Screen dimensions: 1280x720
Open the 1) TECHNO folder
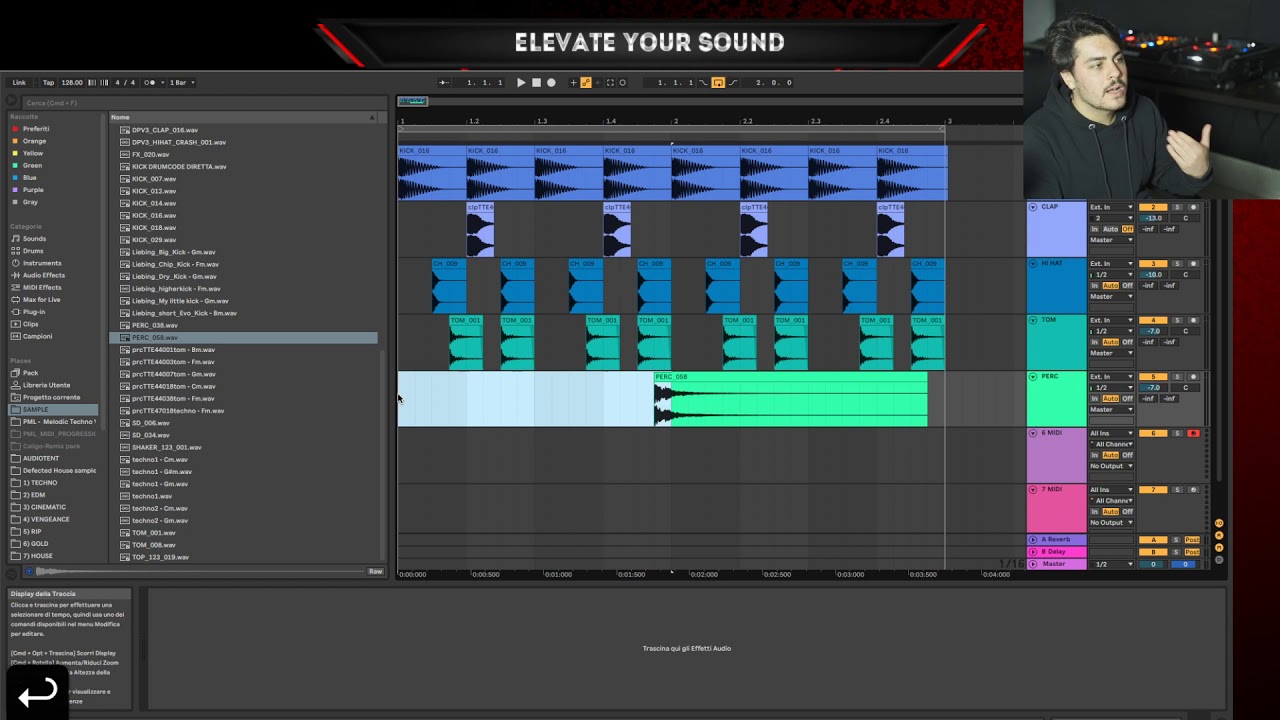[x=40, y=483]
